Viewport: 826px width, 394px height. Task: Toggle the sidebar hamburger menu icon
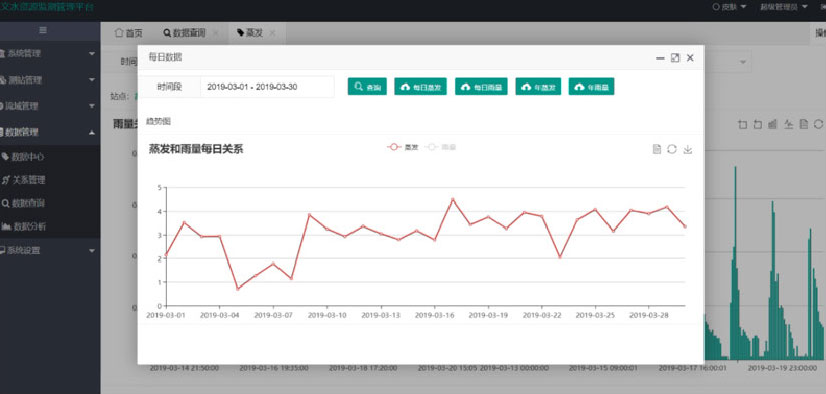(43, 31)
